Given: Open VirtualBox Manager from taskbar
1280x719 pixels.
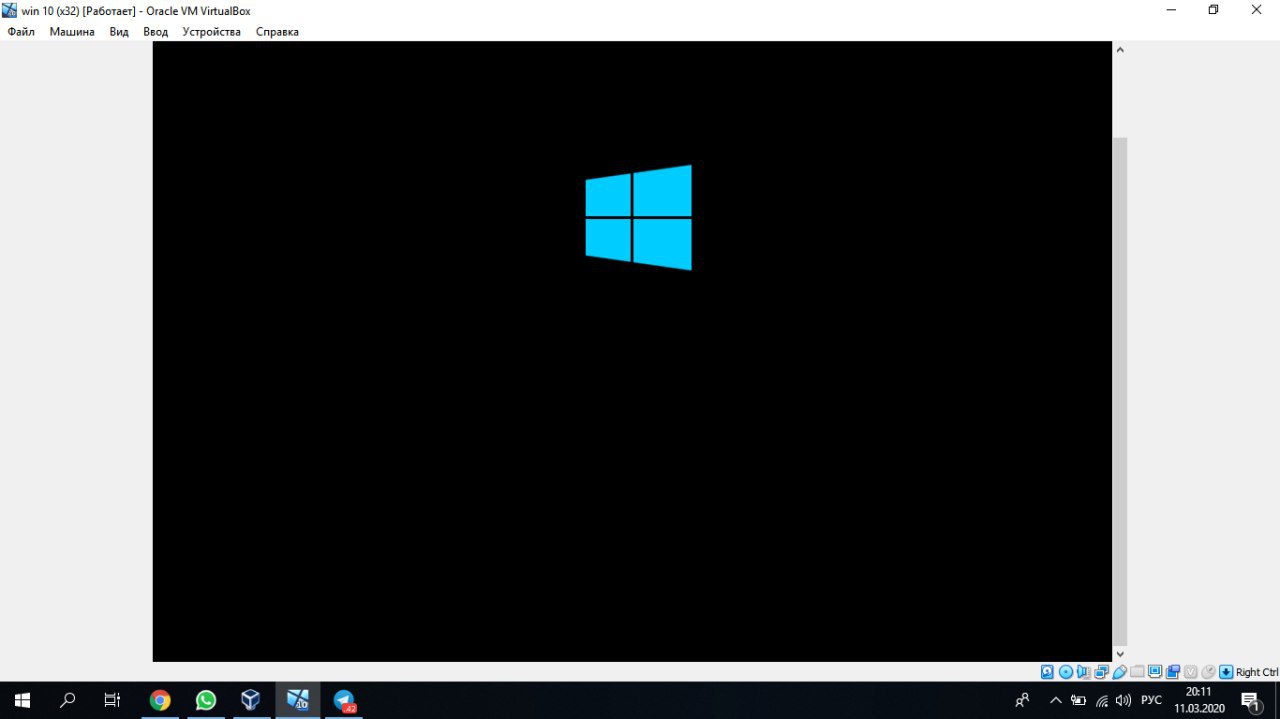Looking at the screenshot, I should coord(251,700).
